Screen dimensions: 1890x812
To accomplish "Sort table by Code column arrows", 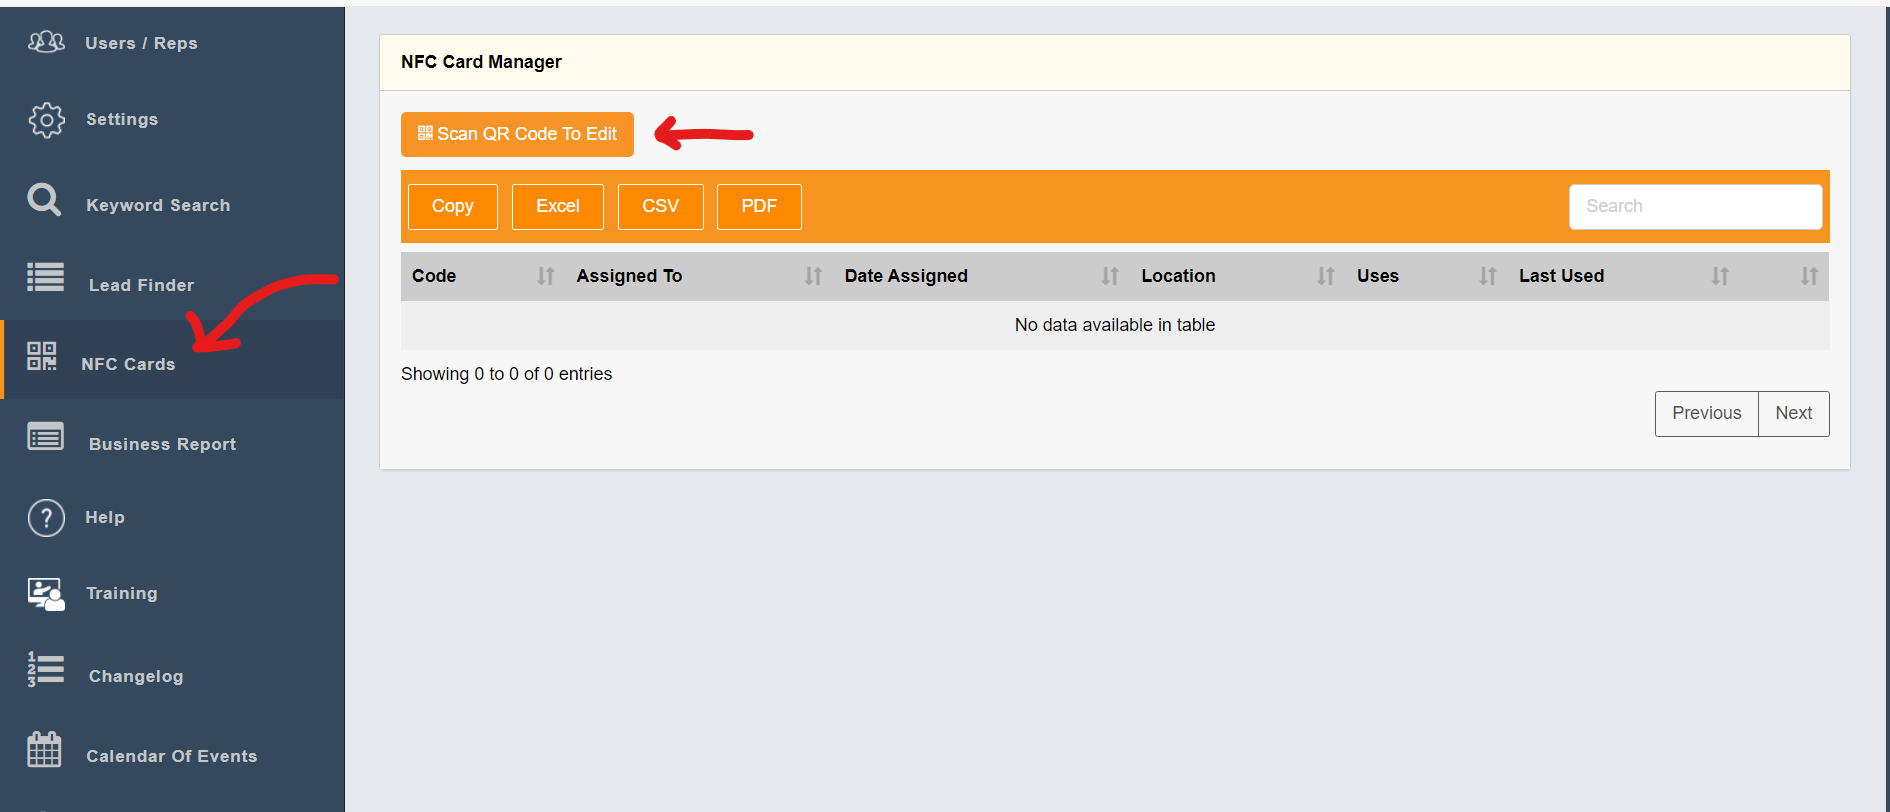I will [x=545, y=276].
